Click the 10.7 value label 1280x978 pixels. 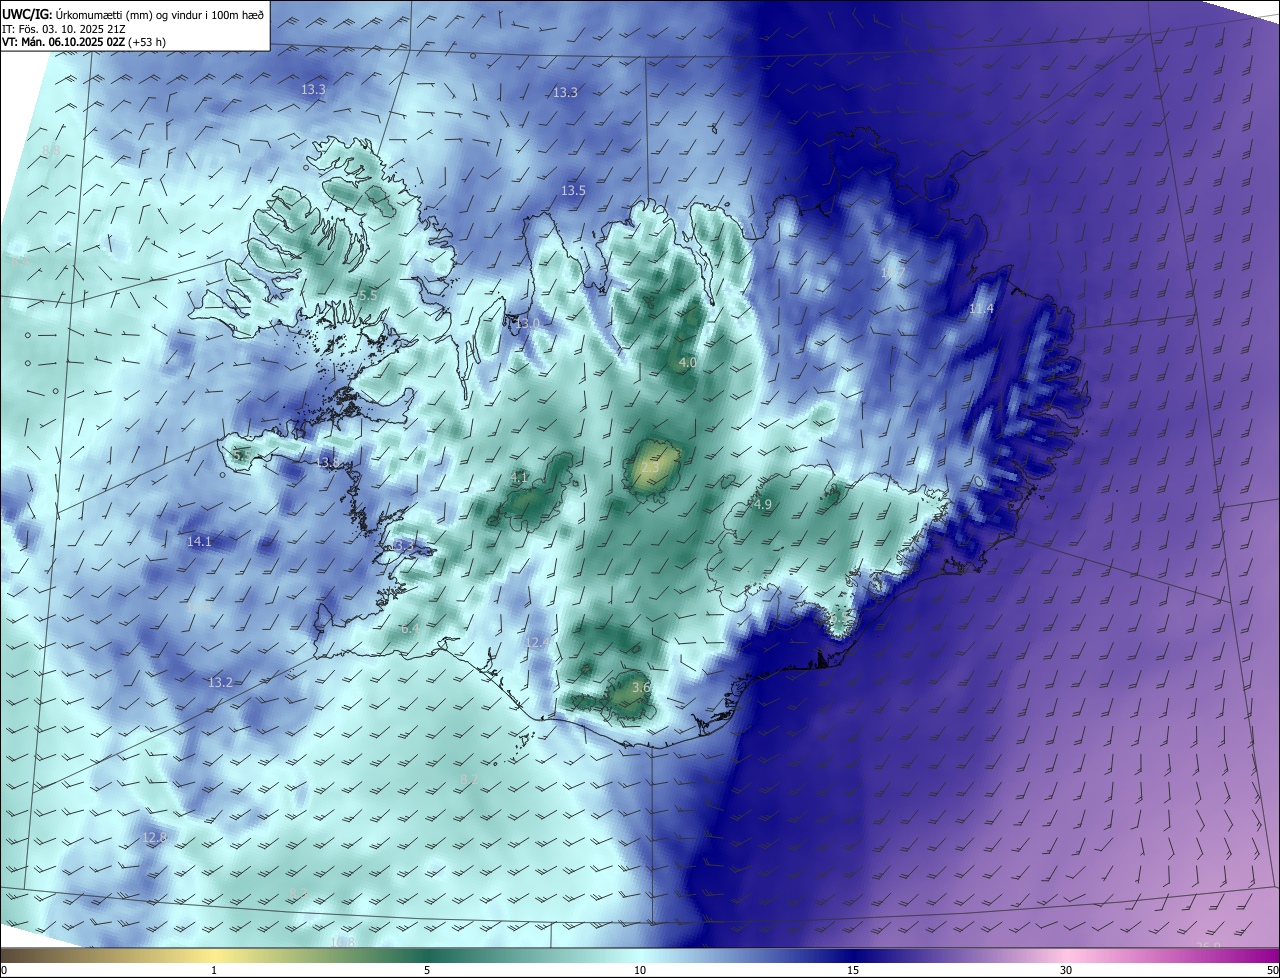click(x=892, y=272)
